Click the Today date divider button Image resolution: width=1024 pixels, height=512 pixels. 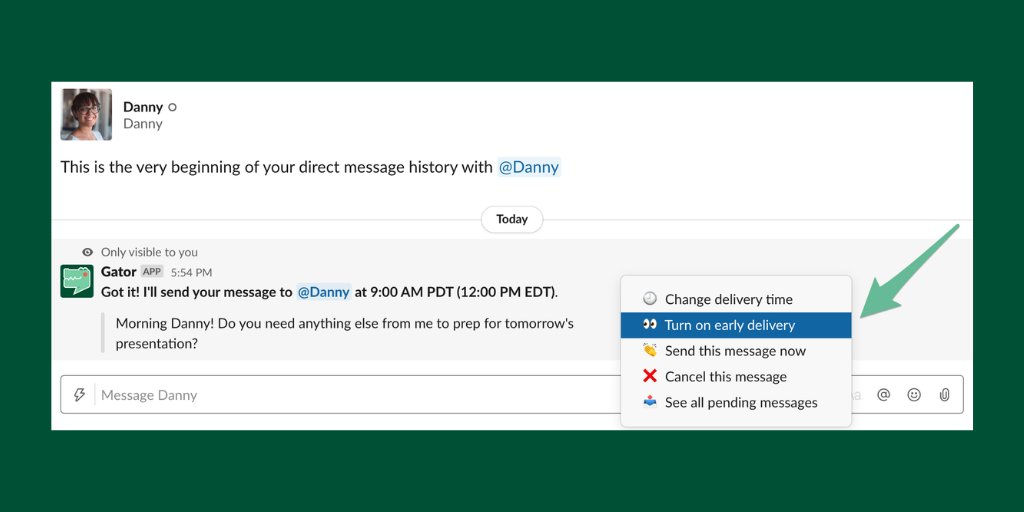click(512, 219)
